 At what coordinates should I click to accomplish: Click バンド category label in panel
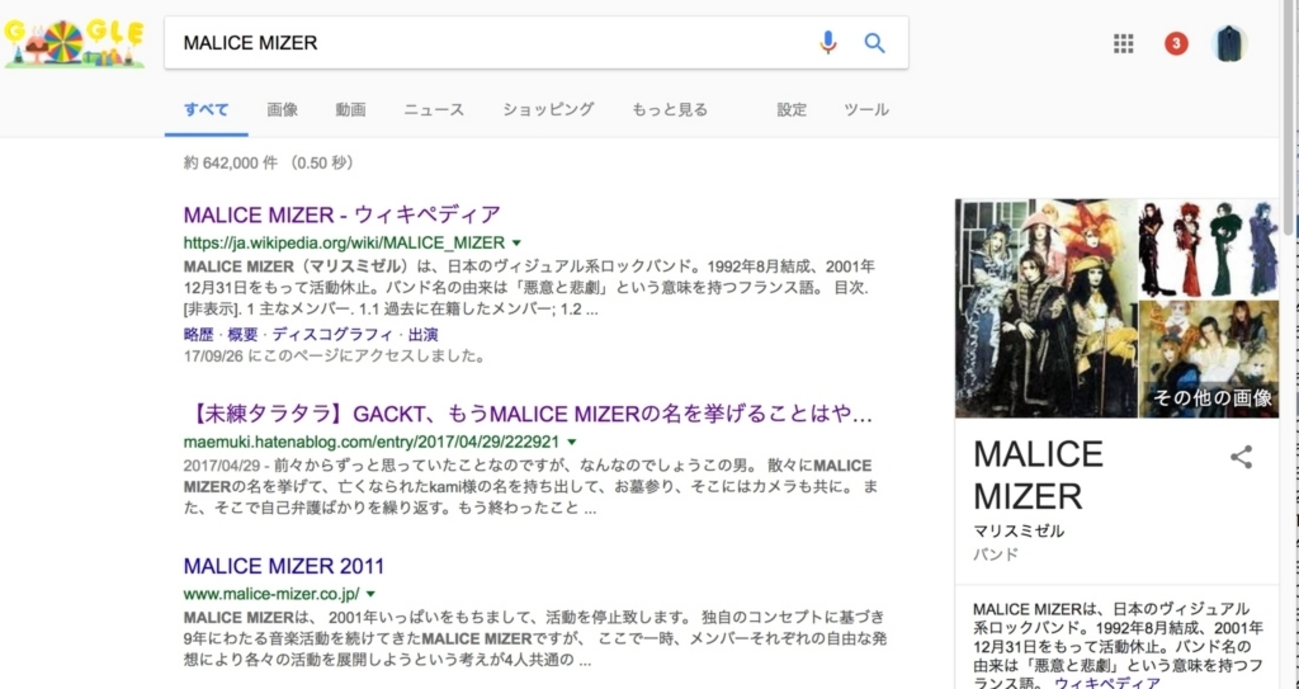(x=996, y=554)
